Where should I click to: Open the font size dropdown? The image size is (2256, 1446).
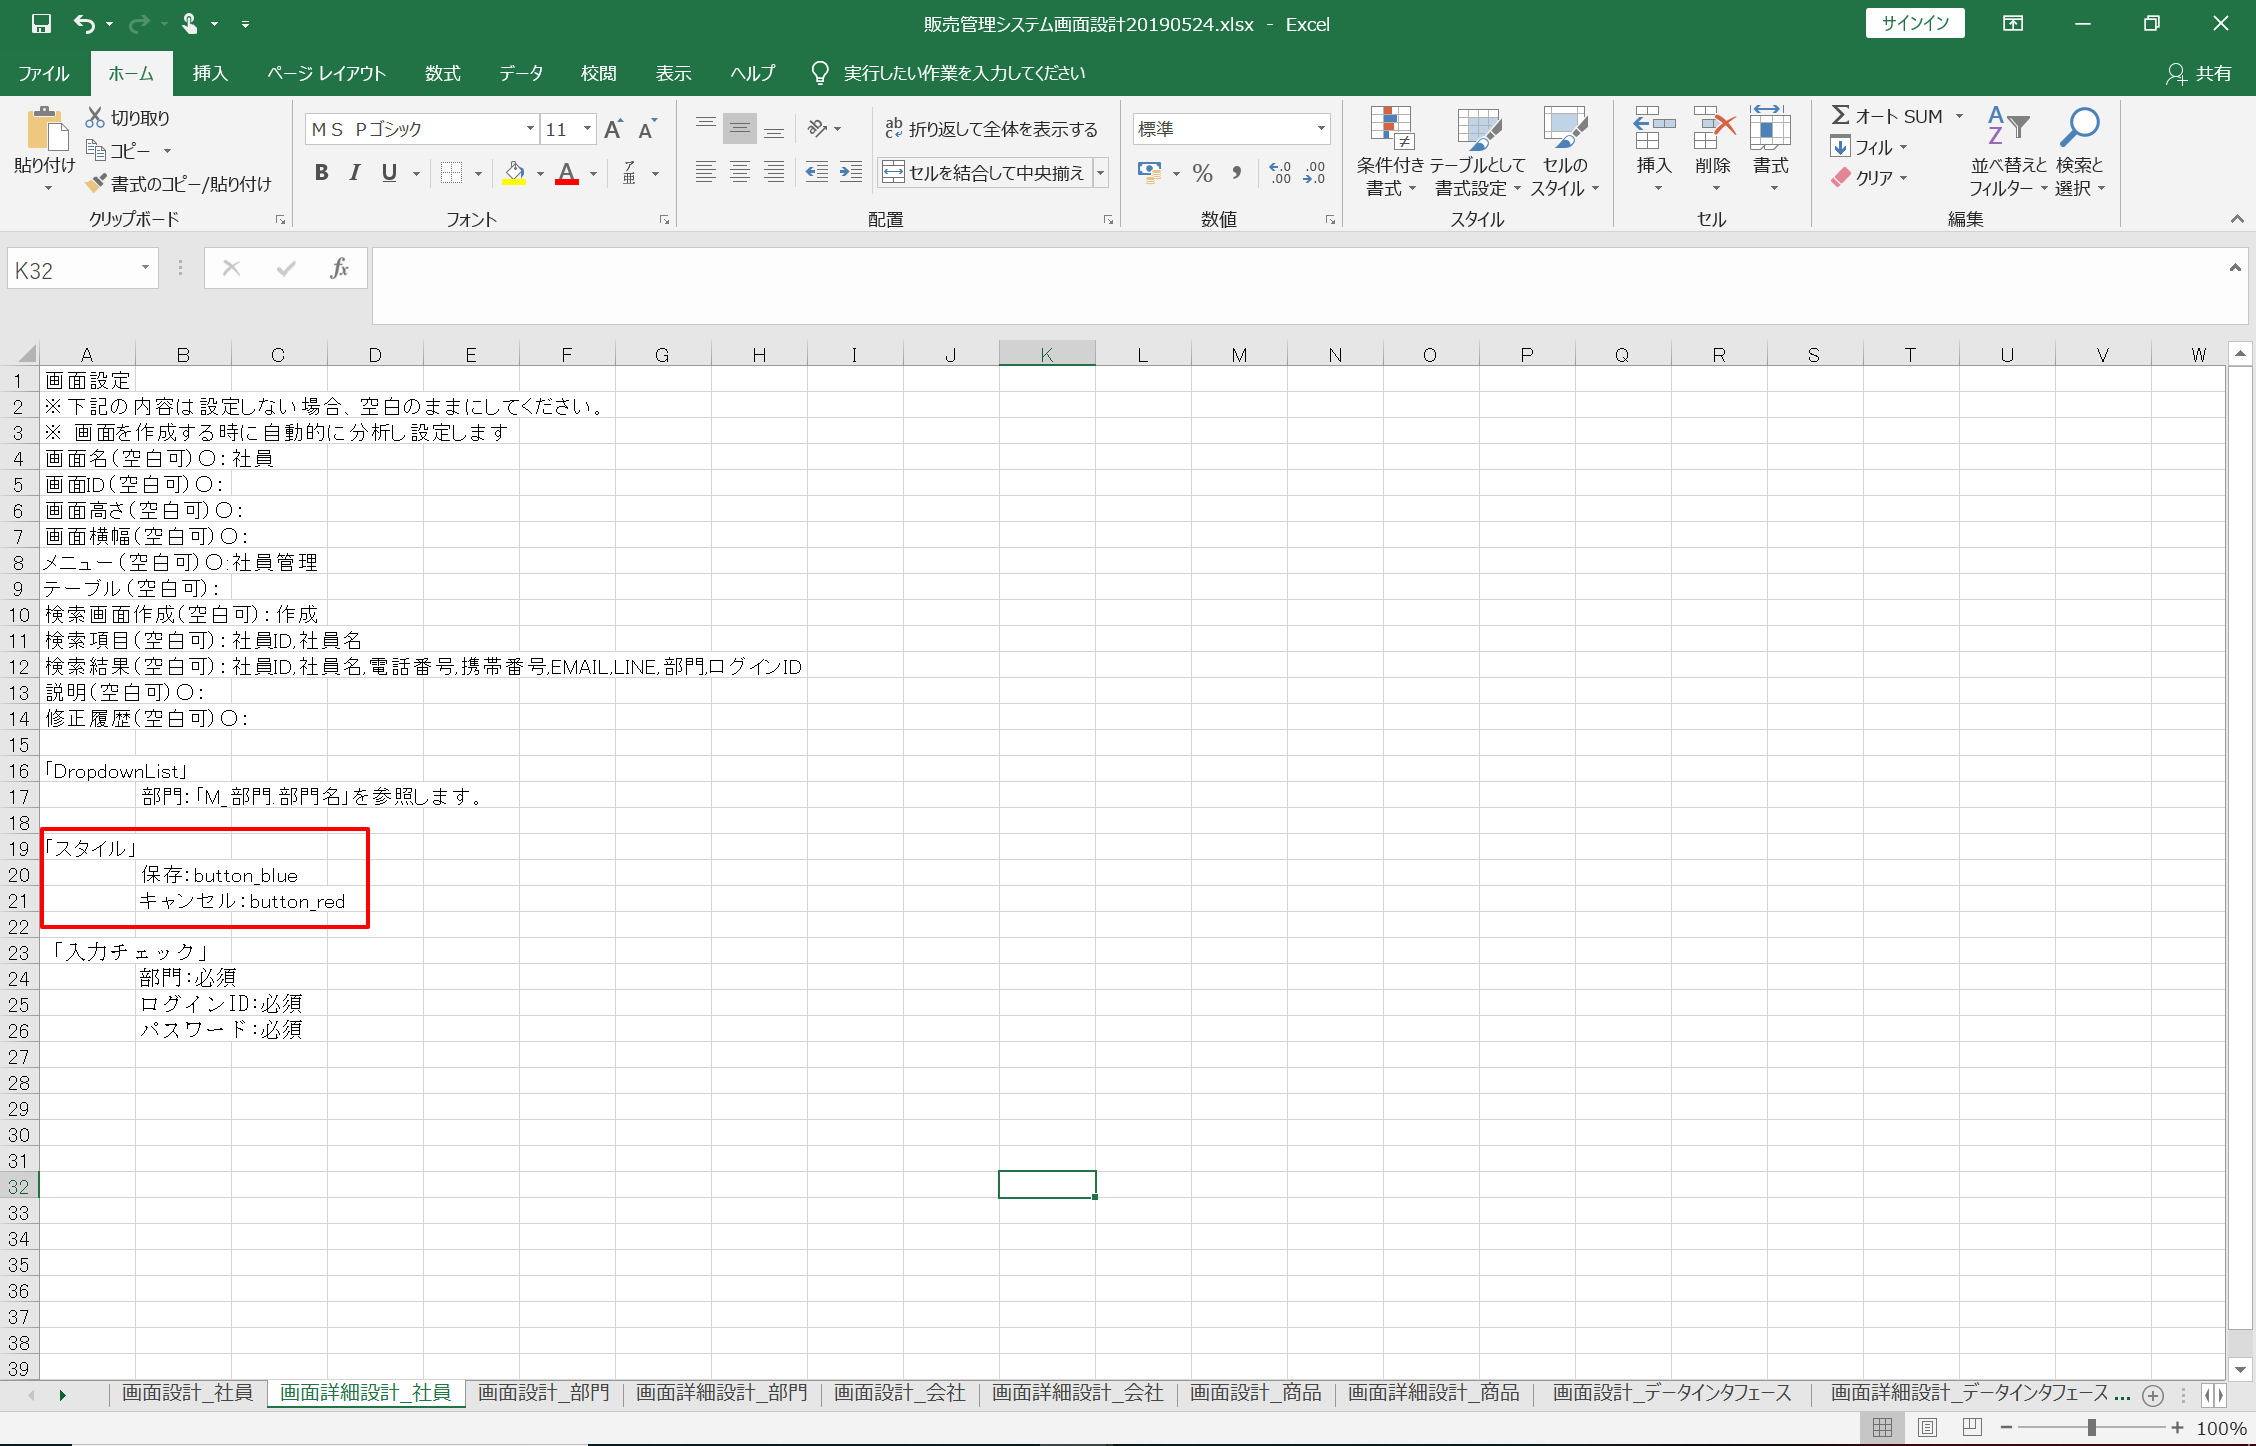pyautogui.click(x=588, y=129)
